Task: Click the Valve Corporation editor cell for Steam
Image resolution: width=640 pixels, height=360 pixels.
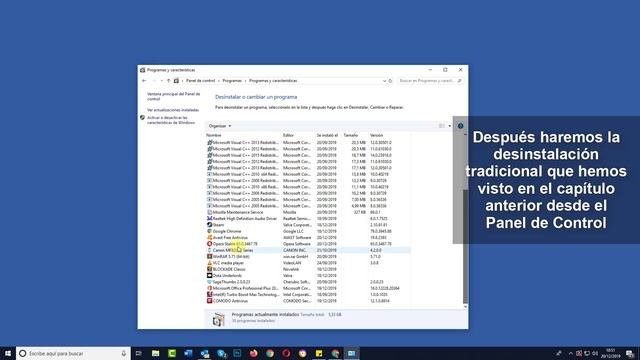Action: [297, 225]
